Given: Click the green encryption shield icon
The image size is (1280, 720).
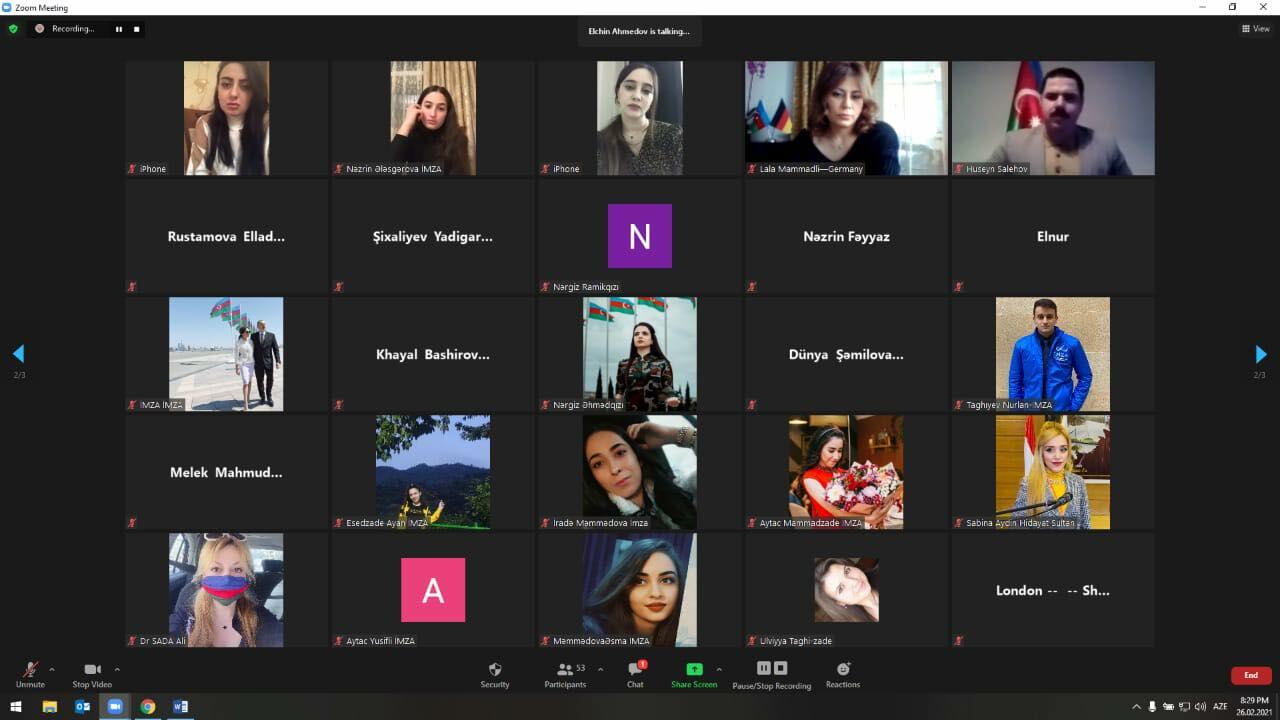Looking at the screenshot, I should (x=13, y=29).
